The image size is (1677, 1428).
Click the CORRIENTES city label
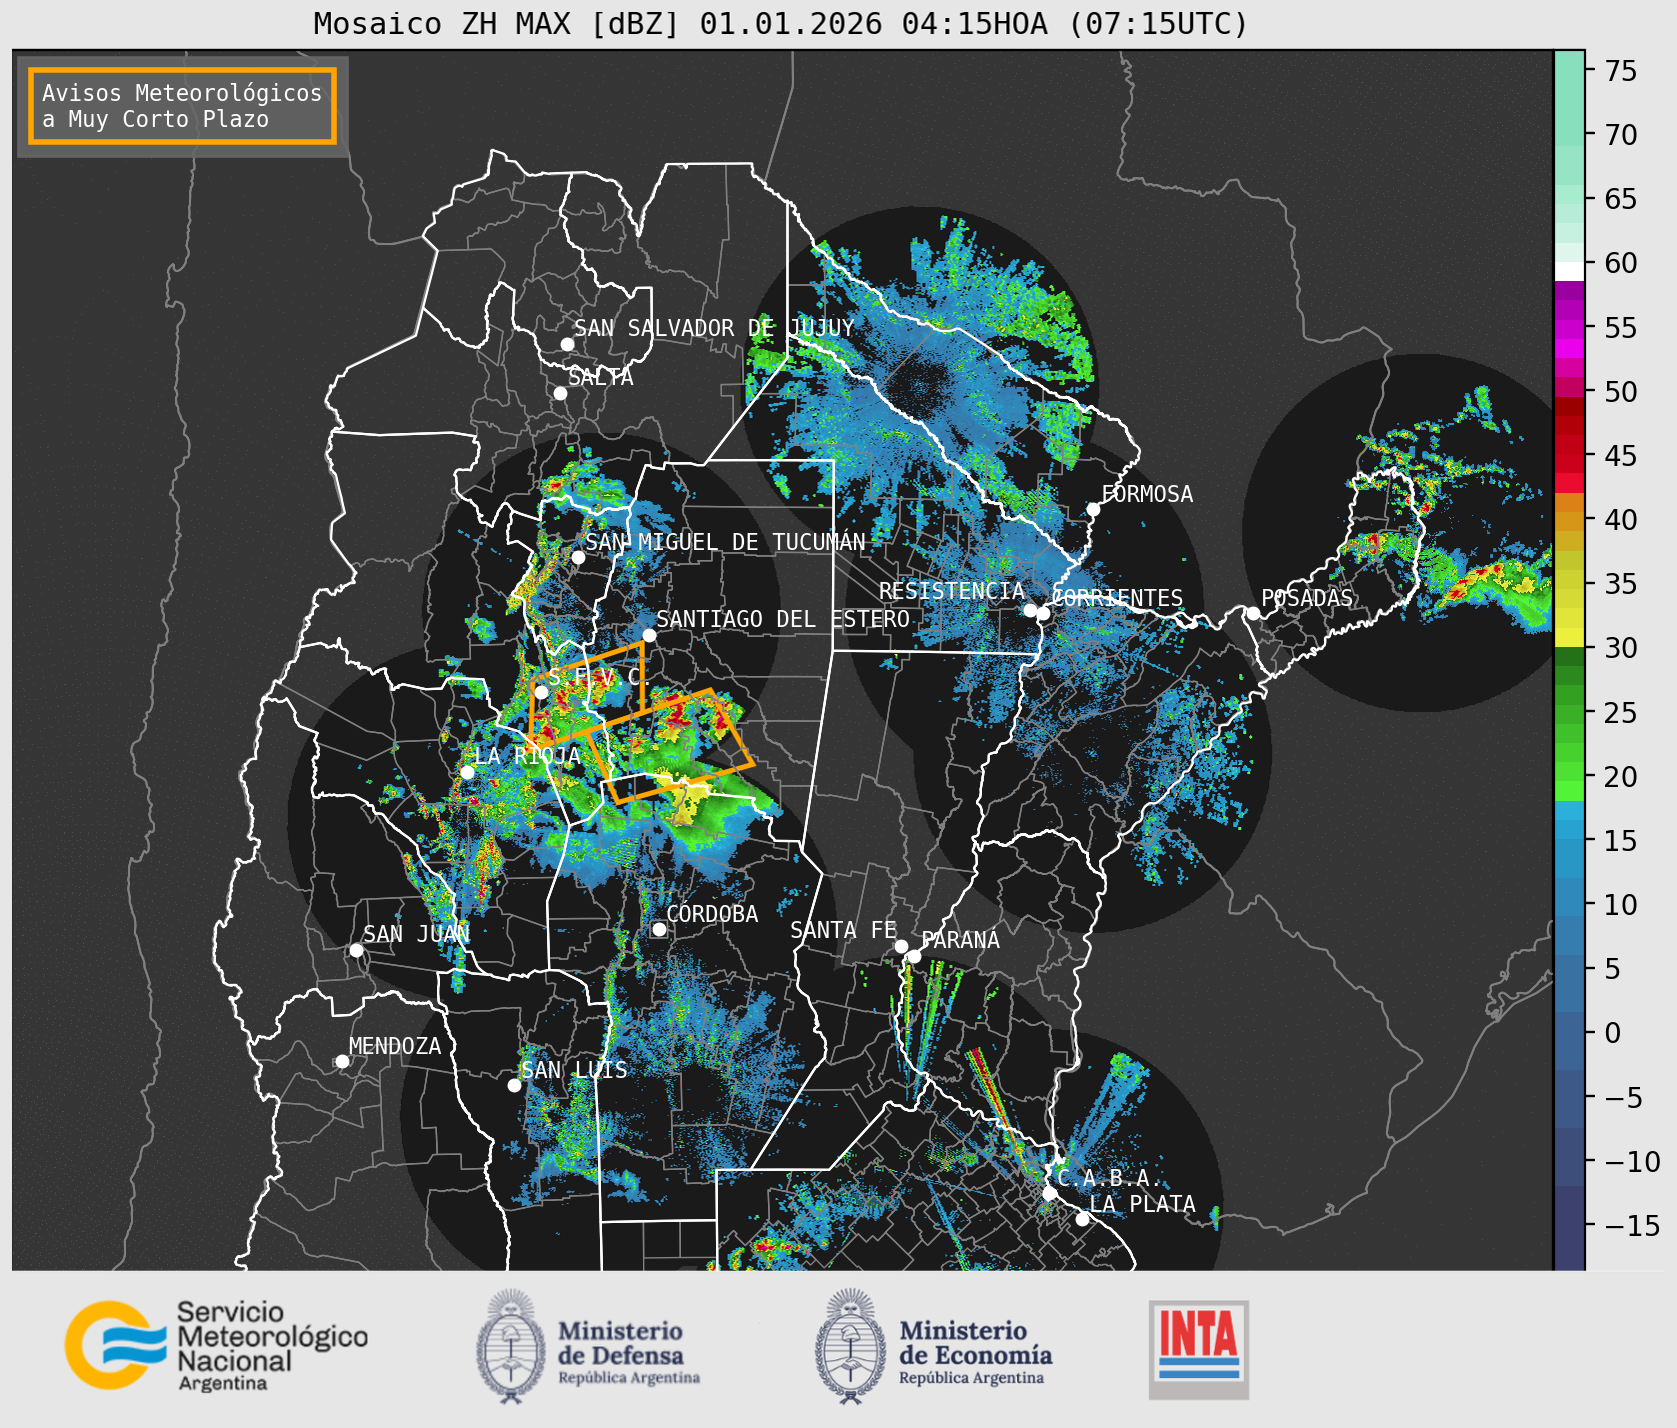[x=1118, y=598]
